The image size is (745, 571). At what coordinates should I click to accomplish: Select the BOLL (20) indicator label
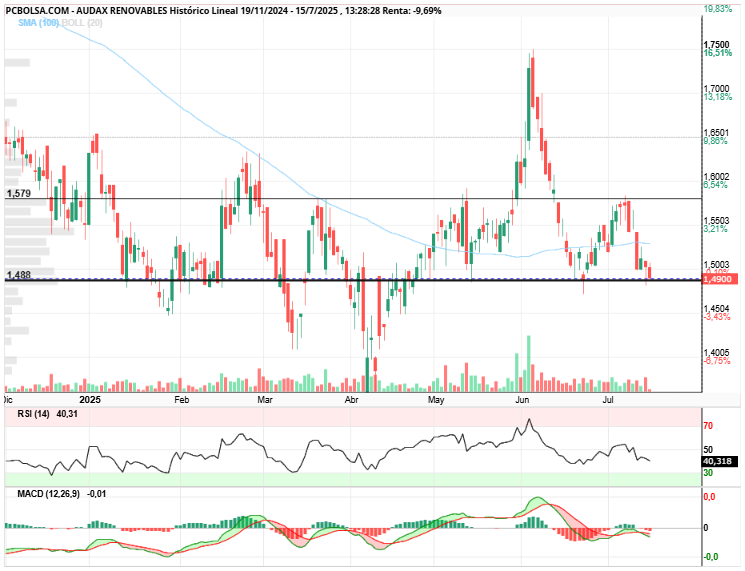click(82, 23)
